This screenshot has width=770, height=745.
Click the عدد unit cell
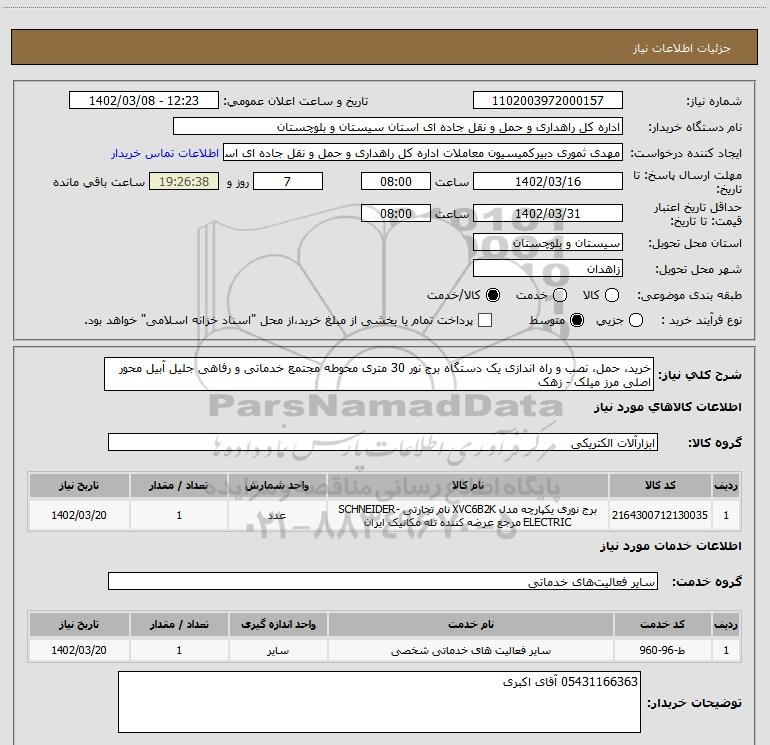(x=277, y=515)
